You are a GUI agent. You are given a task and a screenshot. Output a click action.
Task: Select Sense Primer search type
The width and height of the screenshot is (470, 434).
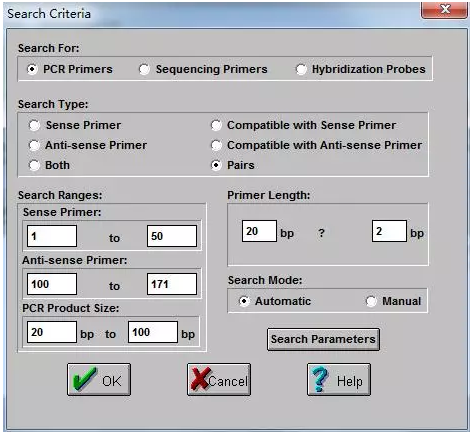34,125
